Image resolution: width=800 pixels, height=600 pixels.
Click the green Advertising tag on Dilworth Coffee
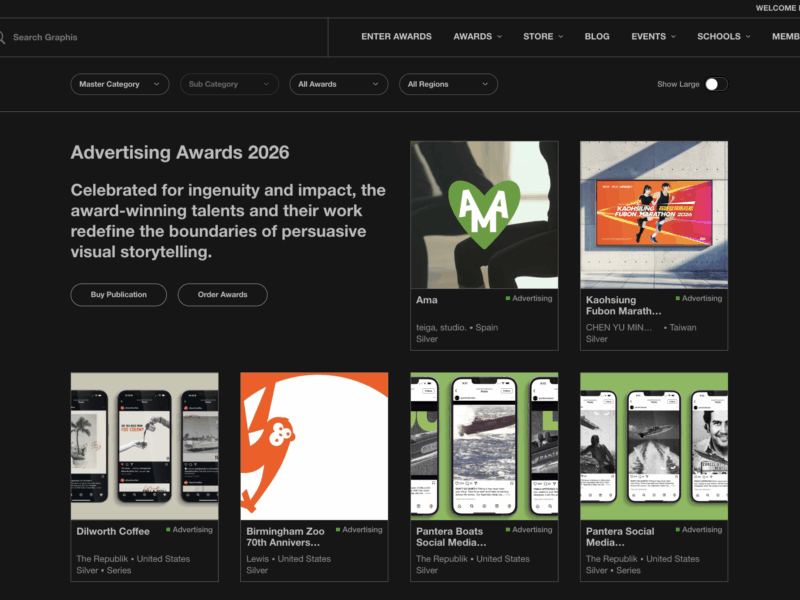[189, 530]
